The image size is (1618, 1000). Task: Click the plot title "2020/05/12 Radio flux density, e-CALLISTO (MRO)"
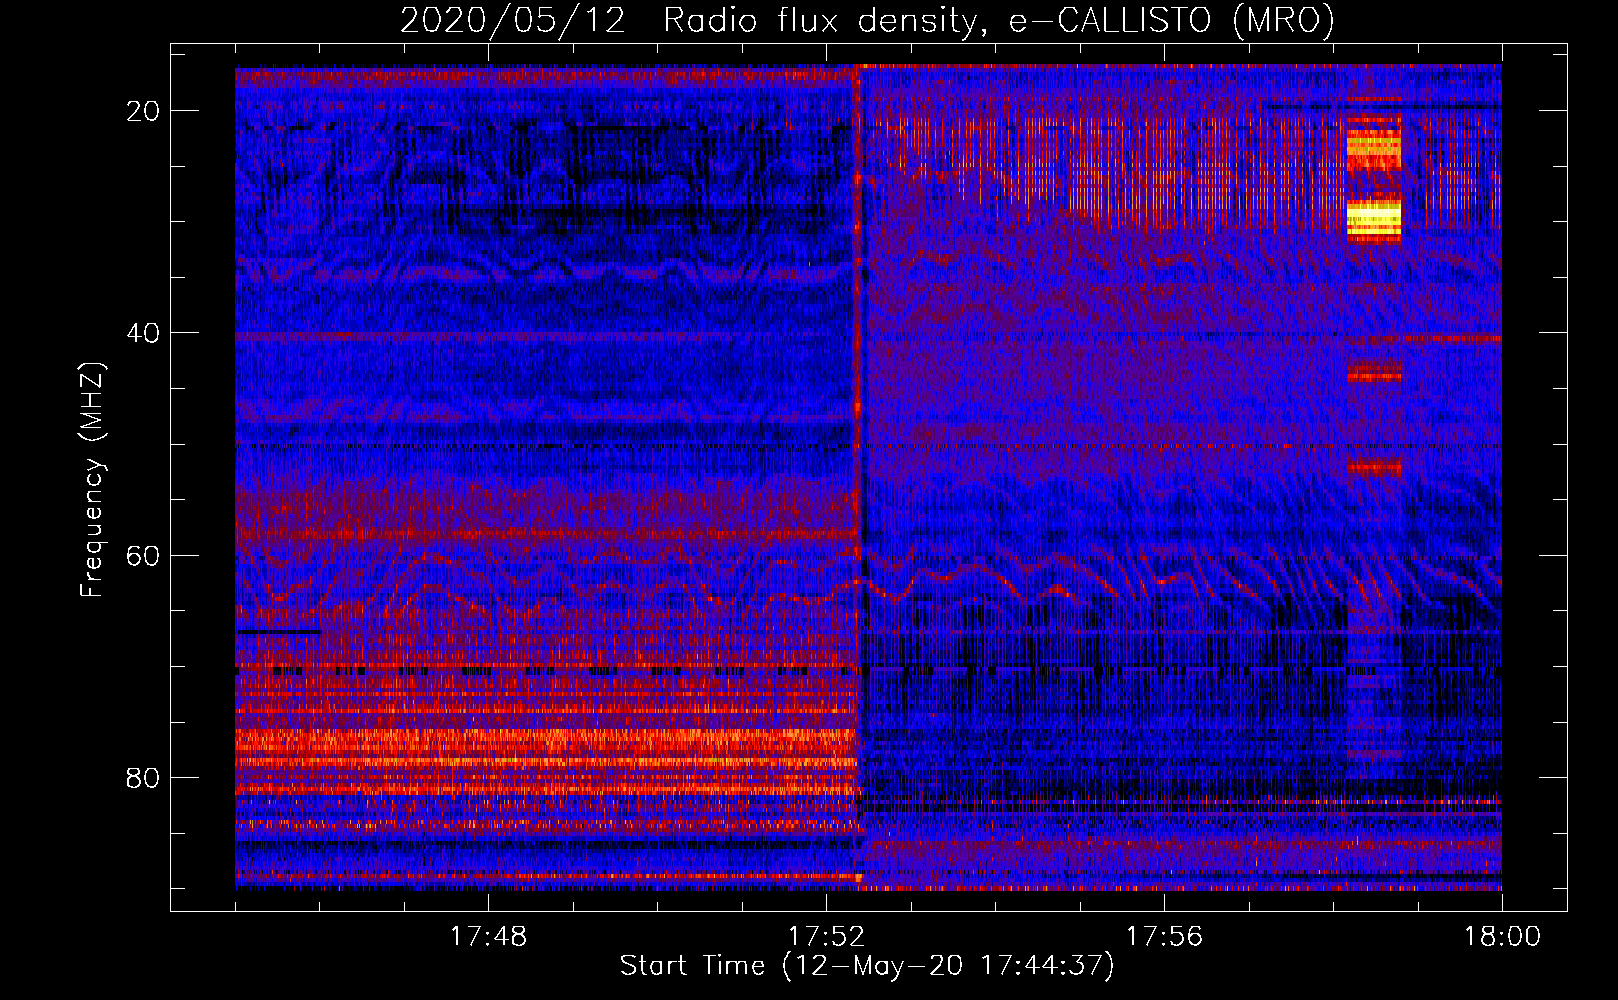[867, 20]
